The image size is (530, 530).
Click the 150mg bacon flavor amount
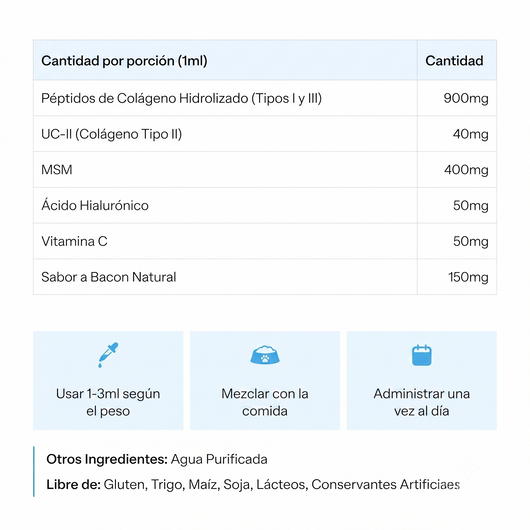pyautogui.click(x=468, y=277)
